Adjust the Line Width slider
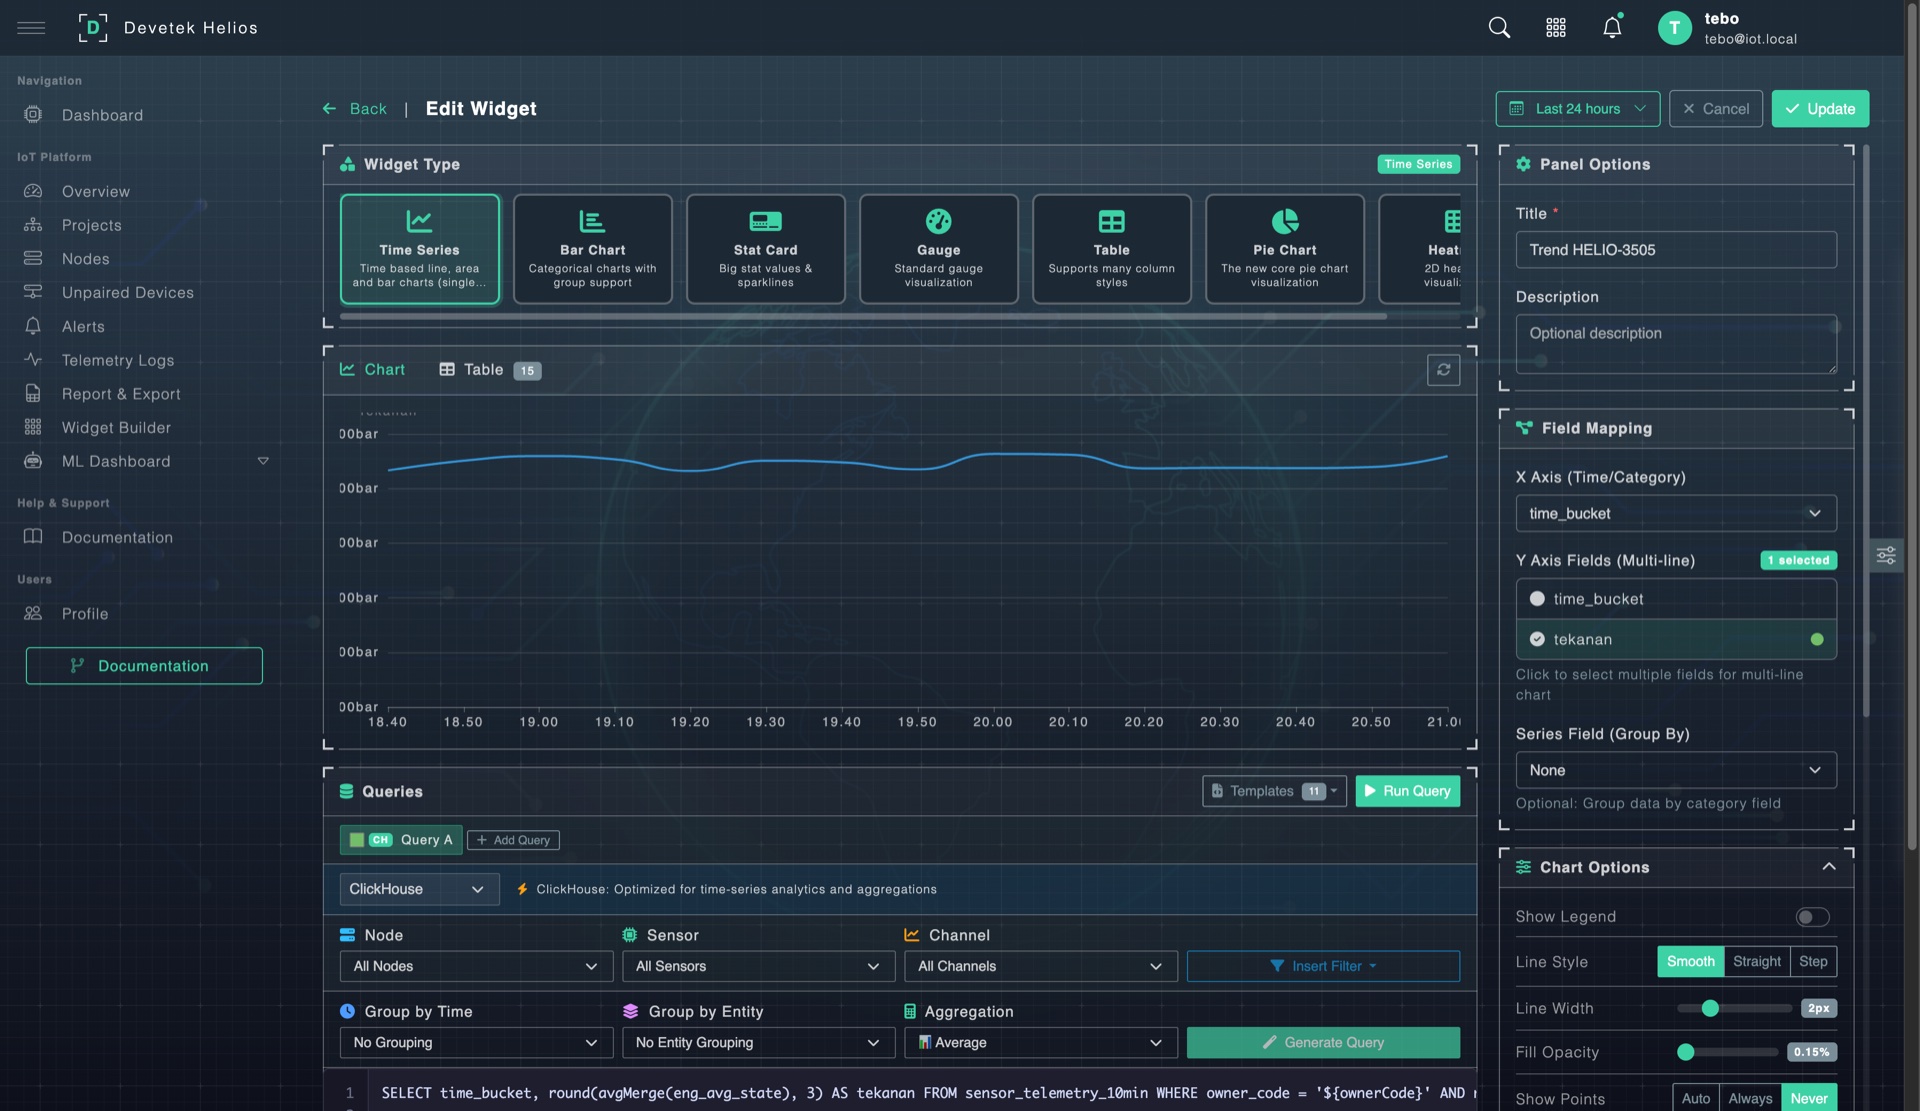Viewport: 1920px width, 1111px height. [1712, 1008]
